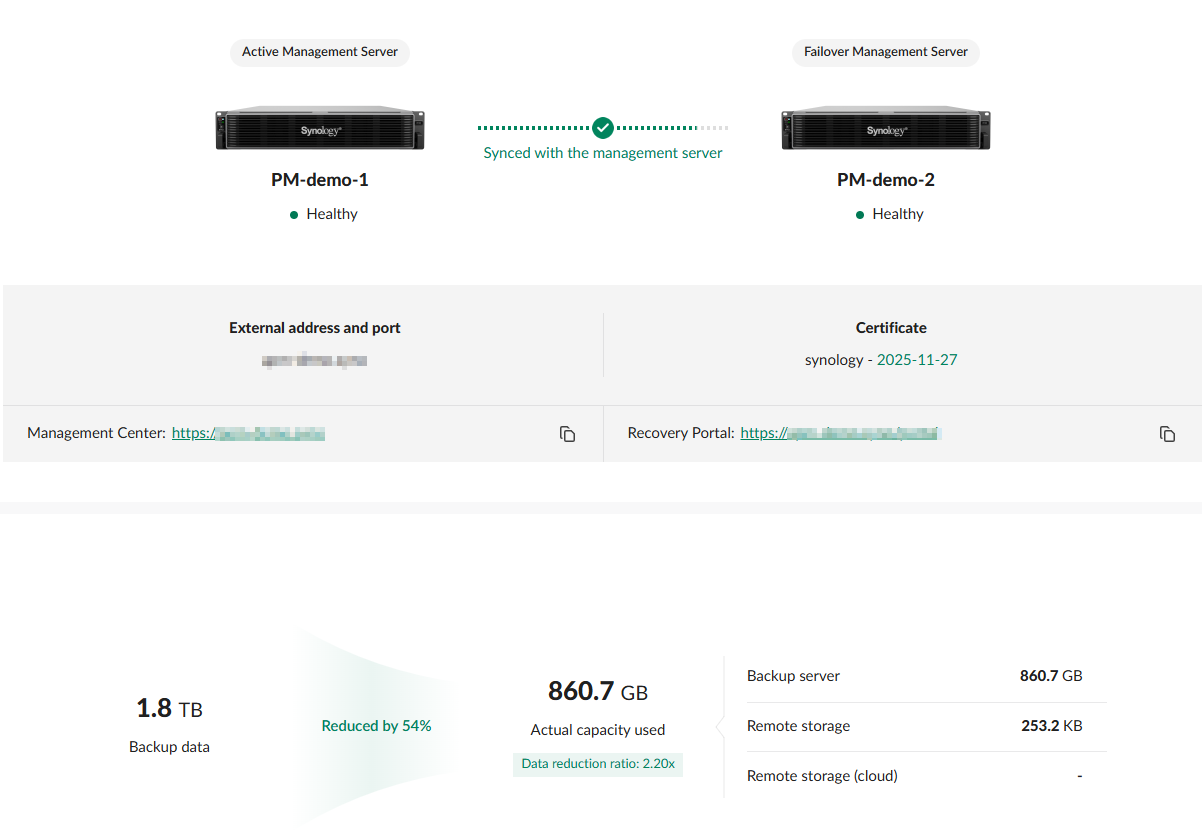This screenshot has height=840, width=1202.
Task: Click the Active Management Server badge
Action: pos(320,52)
